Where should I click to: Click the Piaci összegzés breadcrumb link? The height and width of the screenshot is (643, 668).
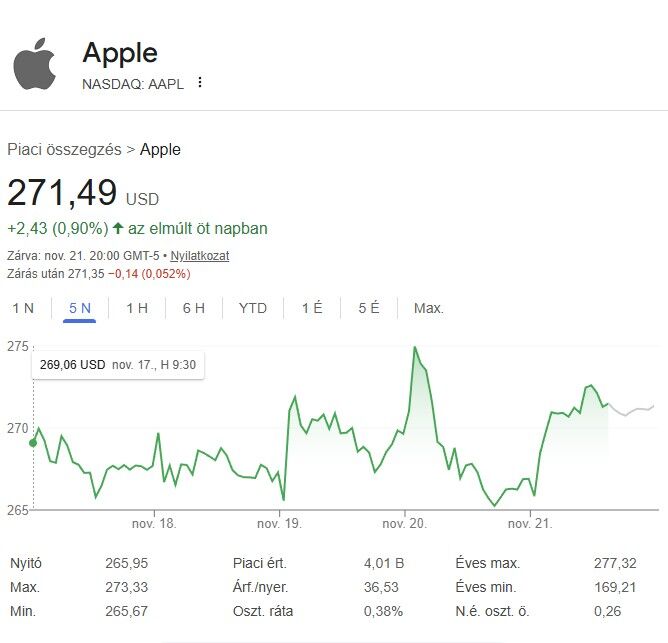[x=64, y=150]
